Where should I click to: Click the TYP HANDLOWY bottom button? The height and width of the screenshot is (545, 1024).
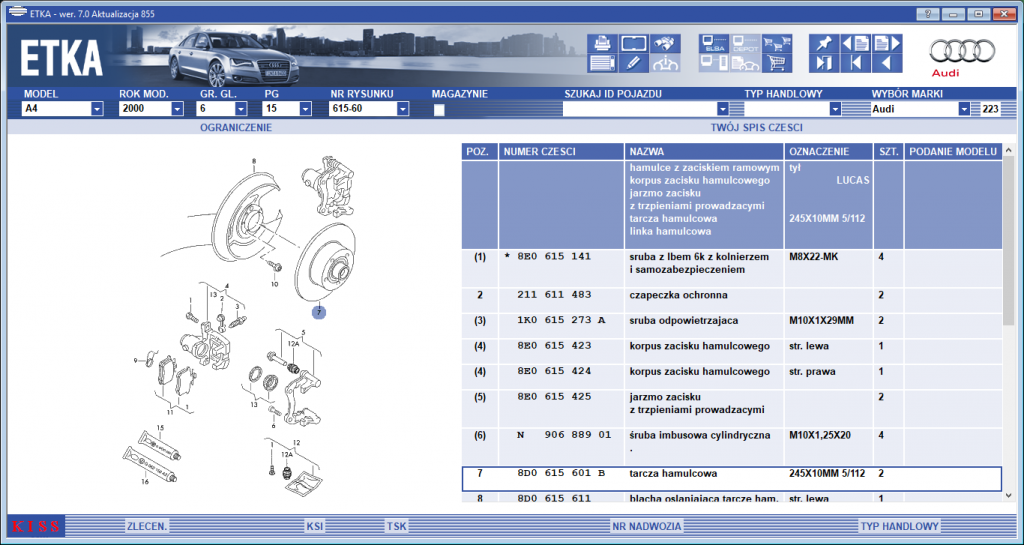(x=900, y=526)
